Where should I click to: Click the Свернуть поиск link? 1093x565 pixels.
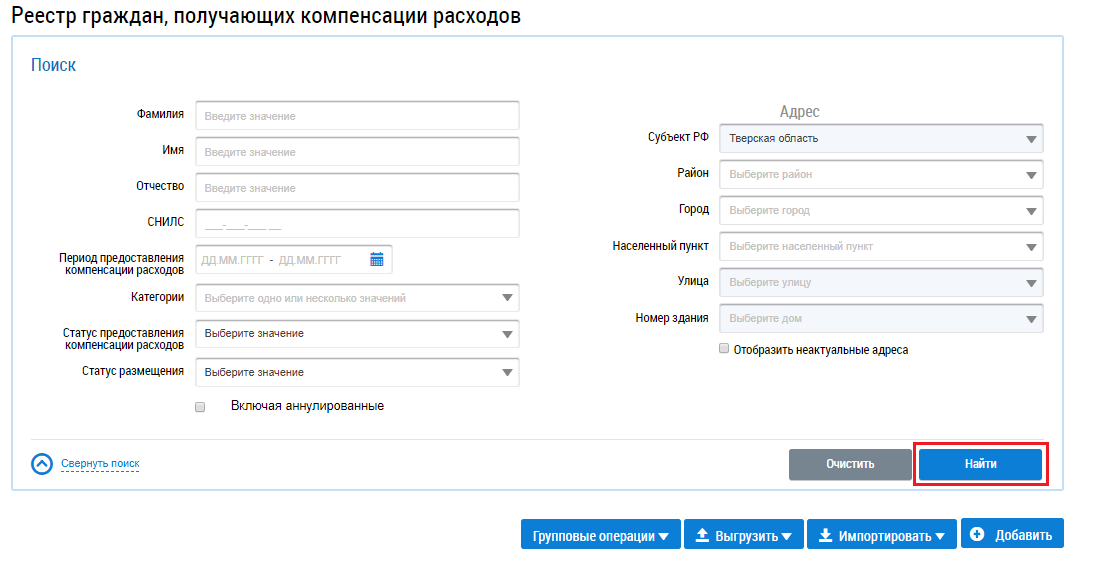pyautogui.click(x=100, y=464)
